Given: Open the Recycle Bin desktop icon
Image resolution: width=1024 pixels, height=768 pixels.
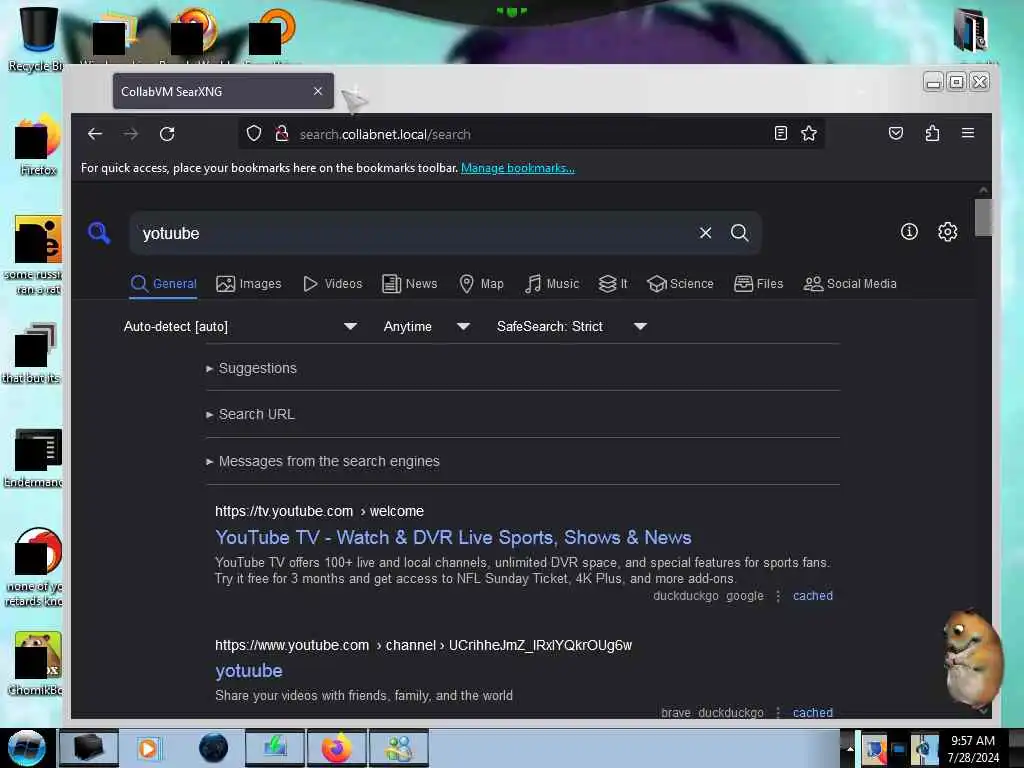Looking at the screenshot, I should [37, 39].
